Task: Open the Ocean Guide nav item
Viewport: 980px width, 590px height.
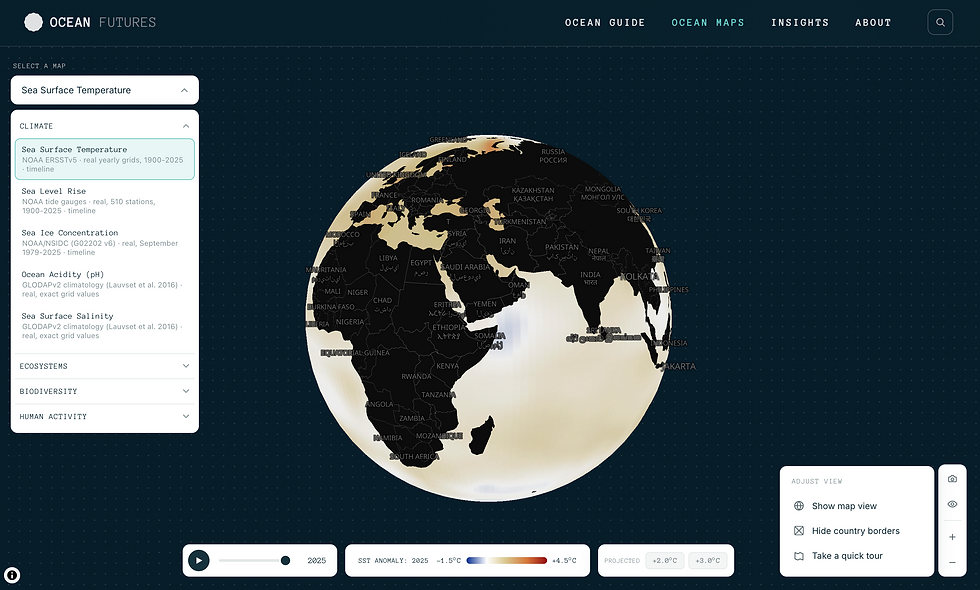Action: click(x=605, y=22)
